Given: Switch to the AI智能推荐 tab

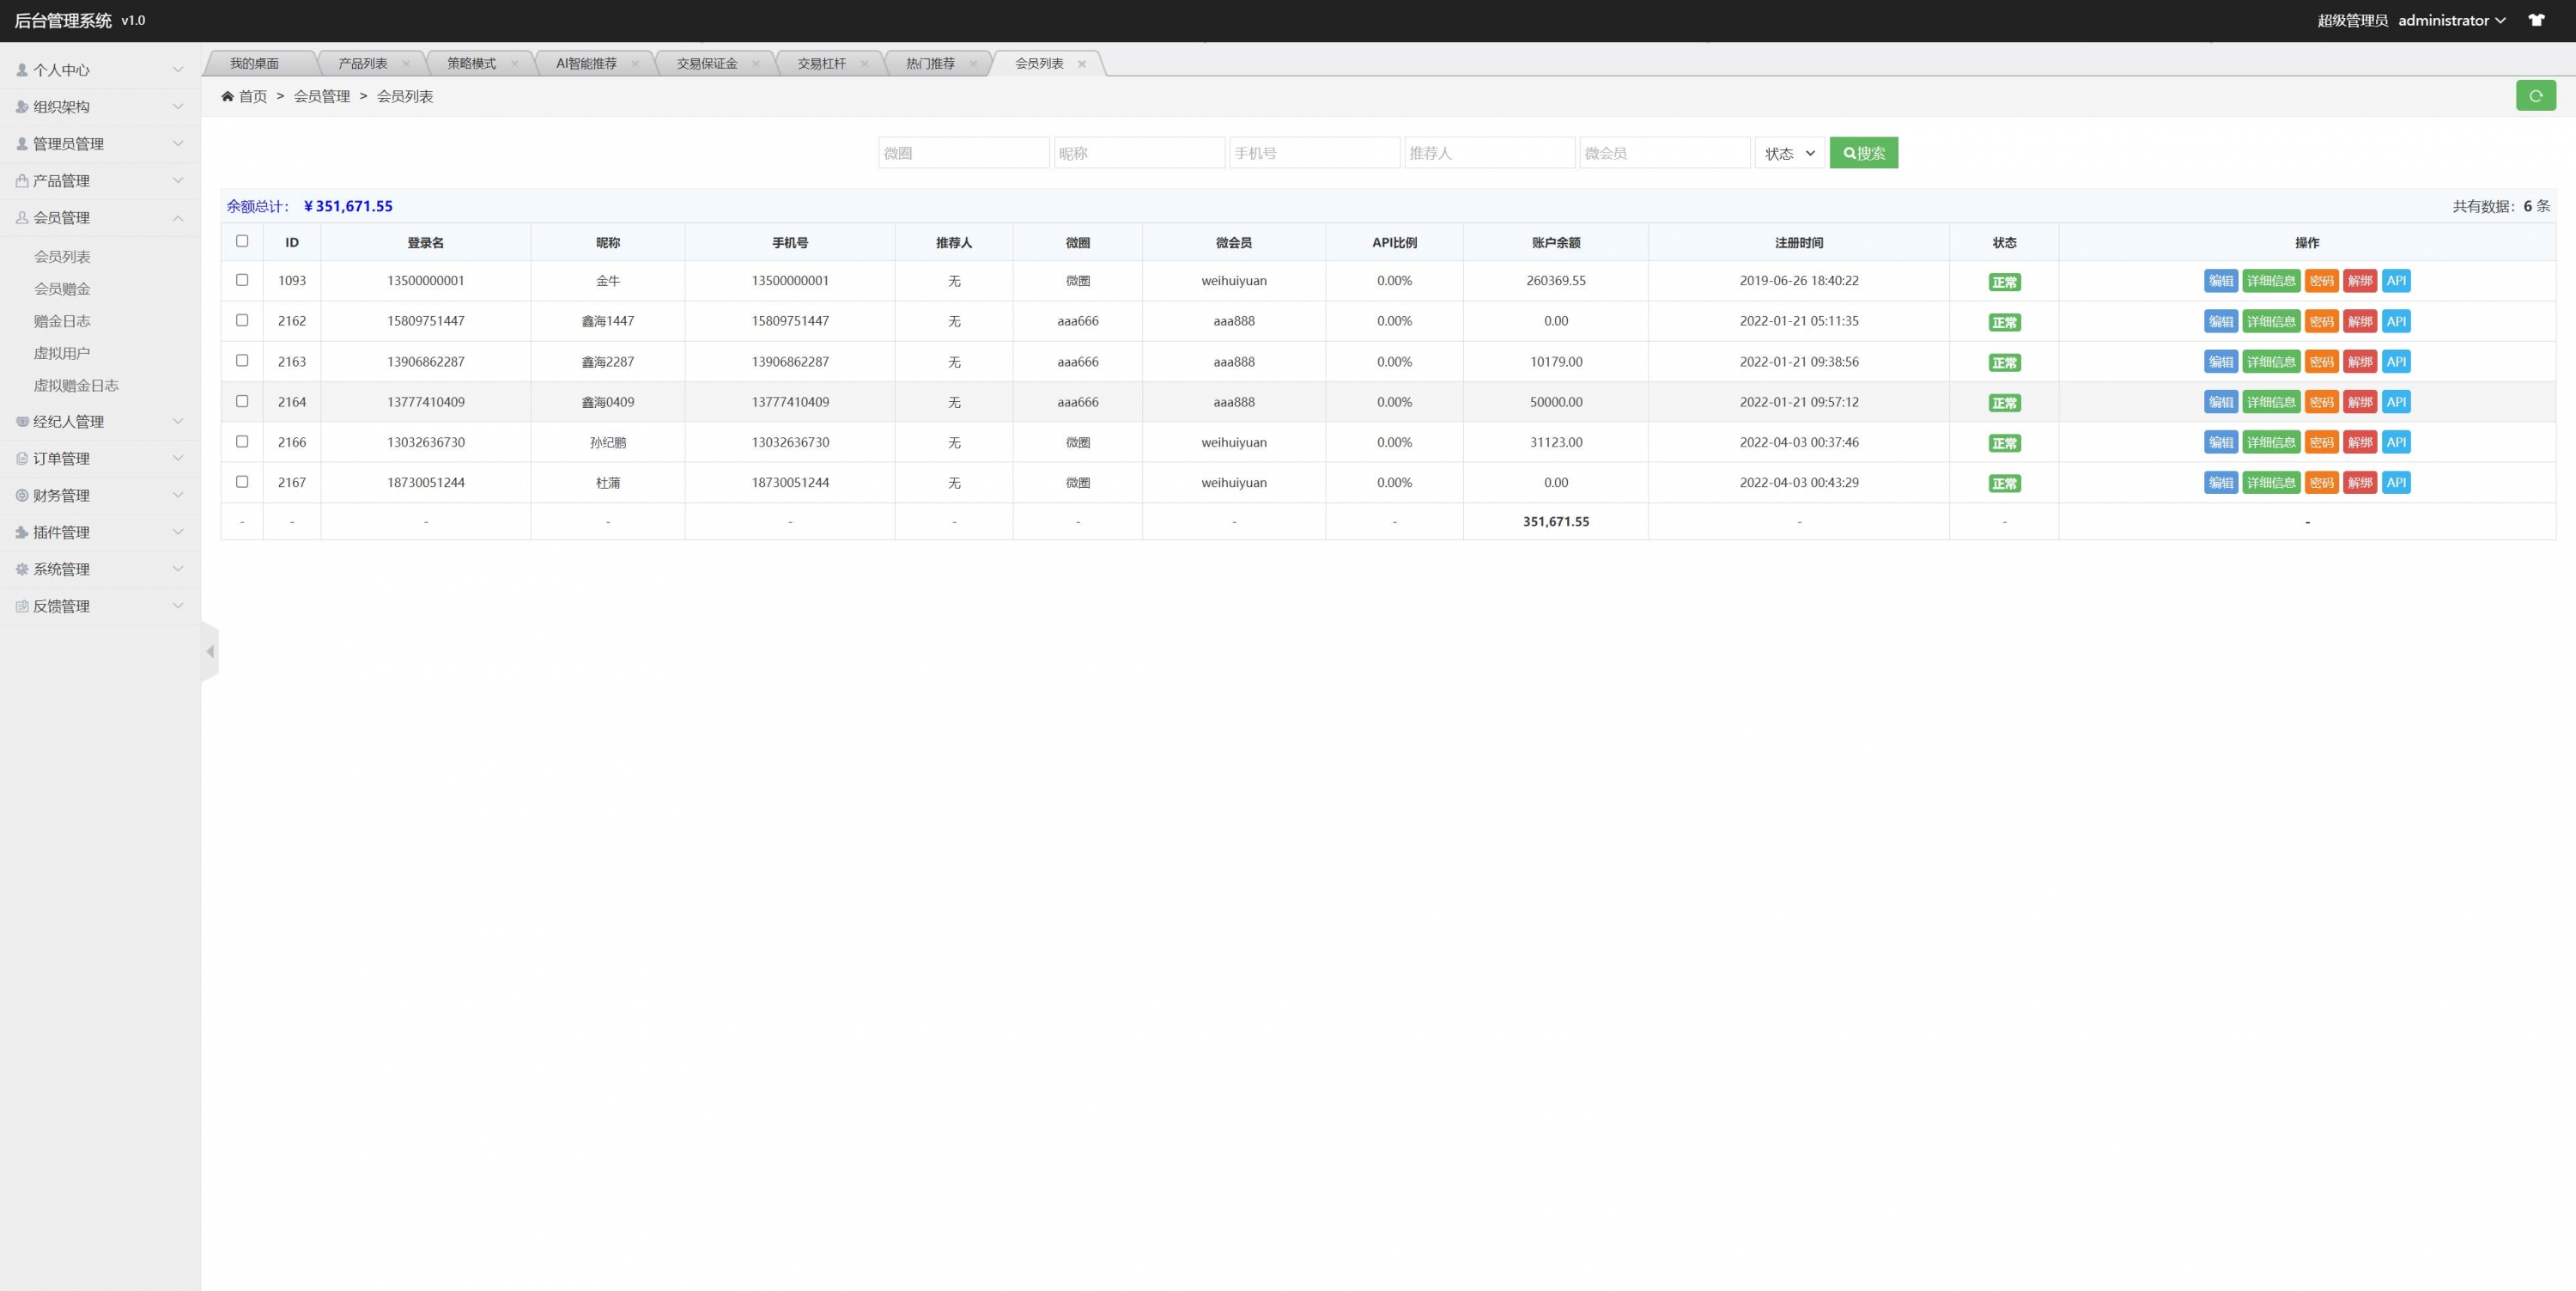Looking at the screenshot, I should coord(586,64).
